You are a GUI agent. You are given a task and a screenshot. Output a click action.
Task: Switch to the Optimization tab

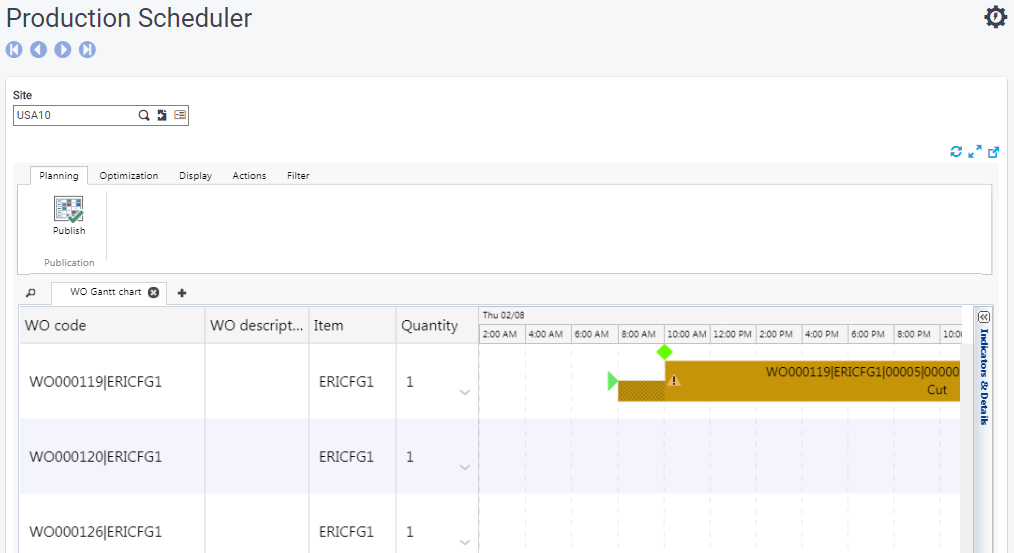128,175
